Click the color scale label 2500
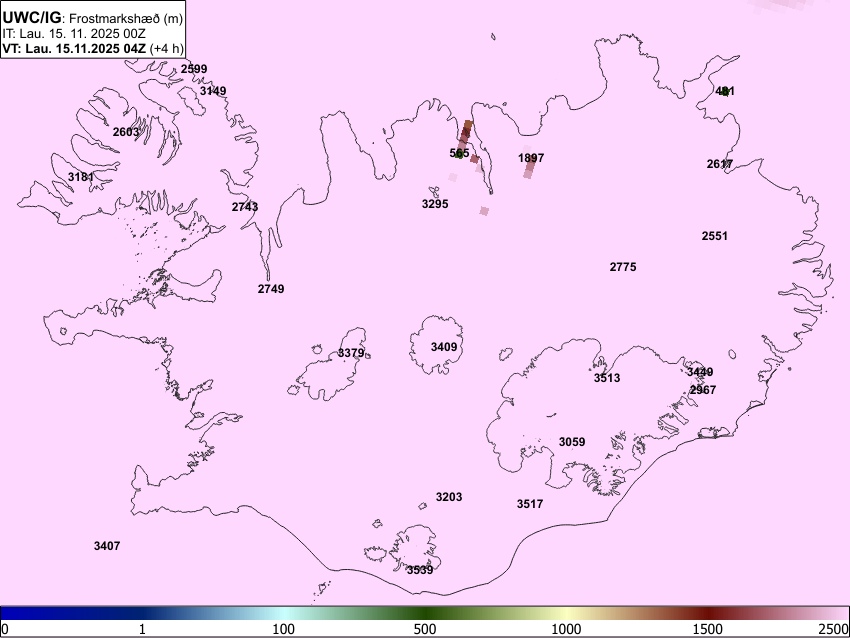The width and height of the screenshot is (850, 638). pos(834,629)
